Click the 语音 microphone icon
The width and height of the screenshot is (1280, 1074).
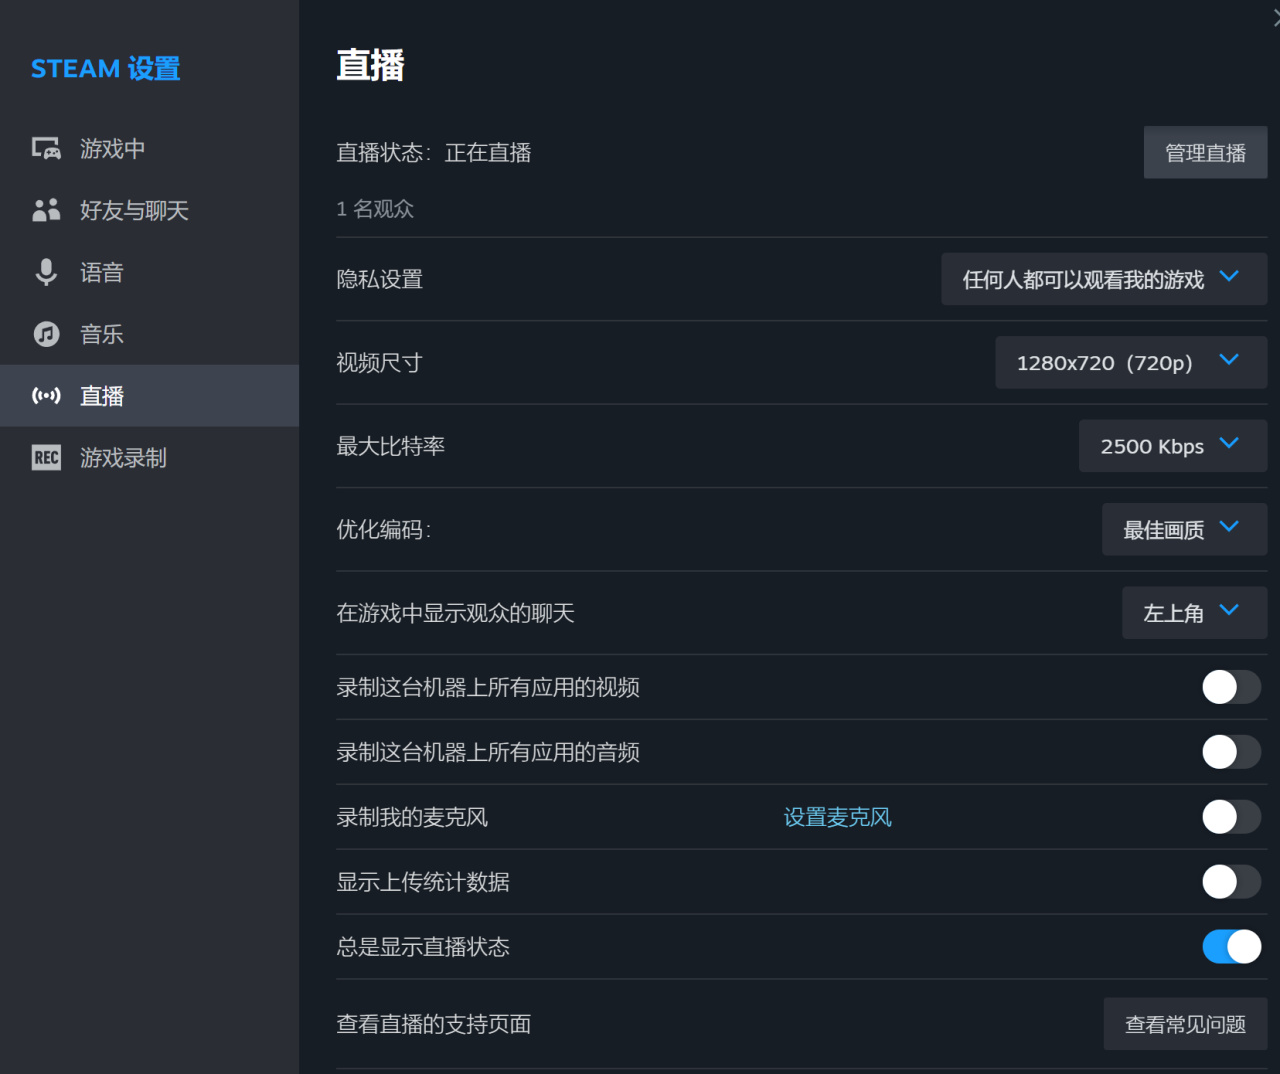(x=46, y=272)
